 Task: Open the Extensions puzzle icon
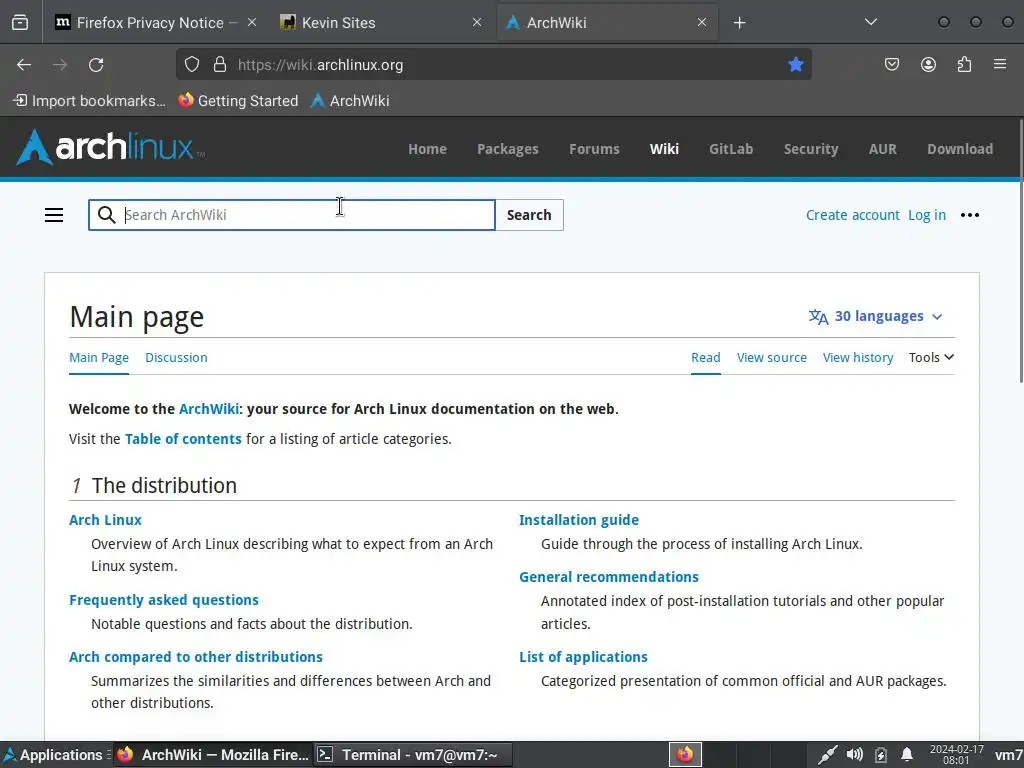point(964,65)
